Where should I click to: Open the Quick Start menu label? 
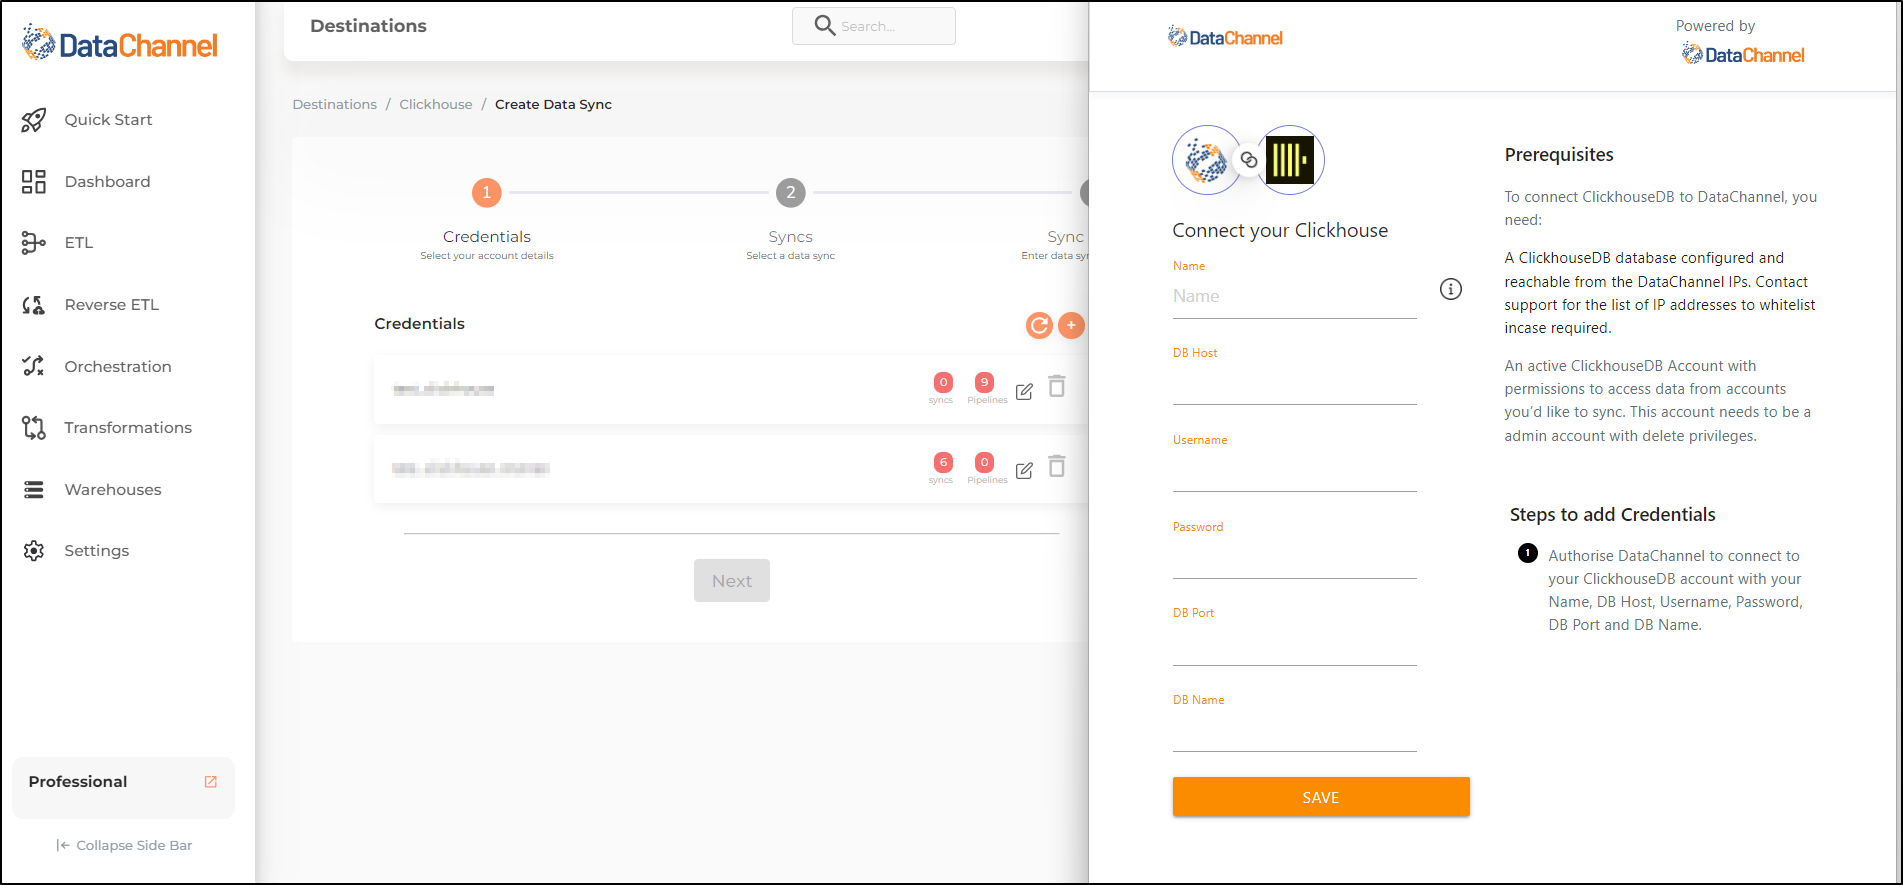coord(108,120)
